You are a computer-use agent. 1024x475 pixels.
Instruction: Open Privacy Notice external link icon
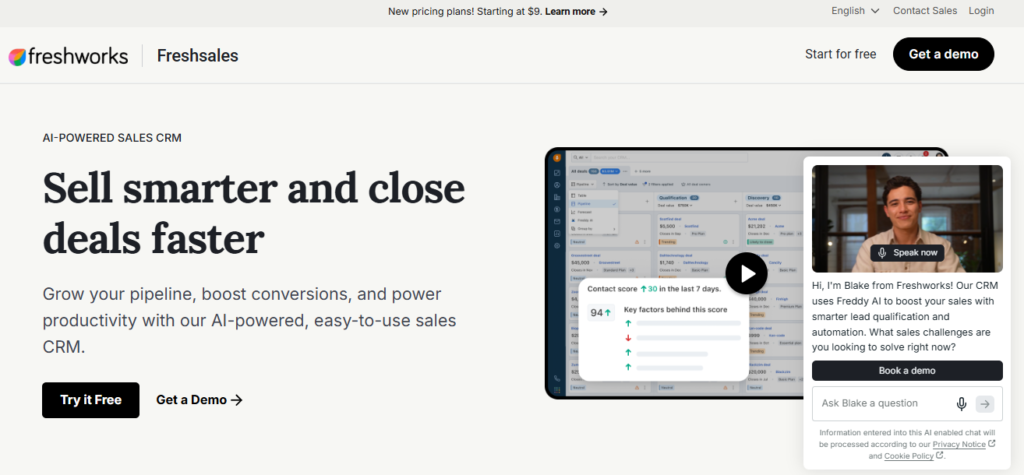[x=992, y=444]
